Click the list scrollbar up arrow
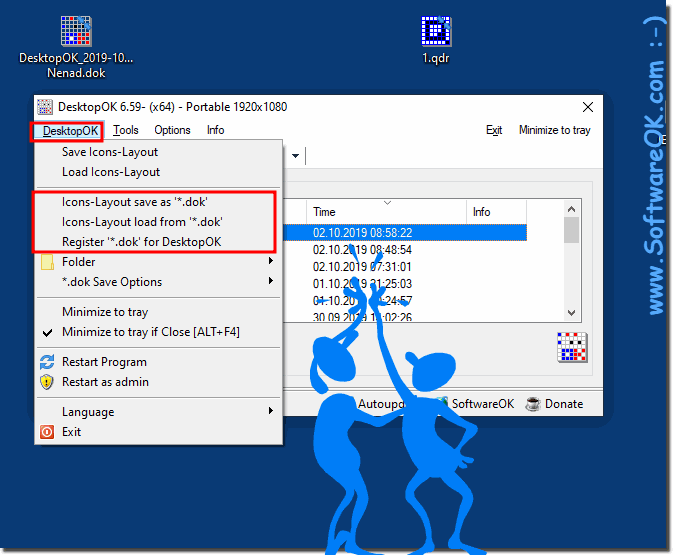Screen dimensions: 673x555 [x=571, y=209]
